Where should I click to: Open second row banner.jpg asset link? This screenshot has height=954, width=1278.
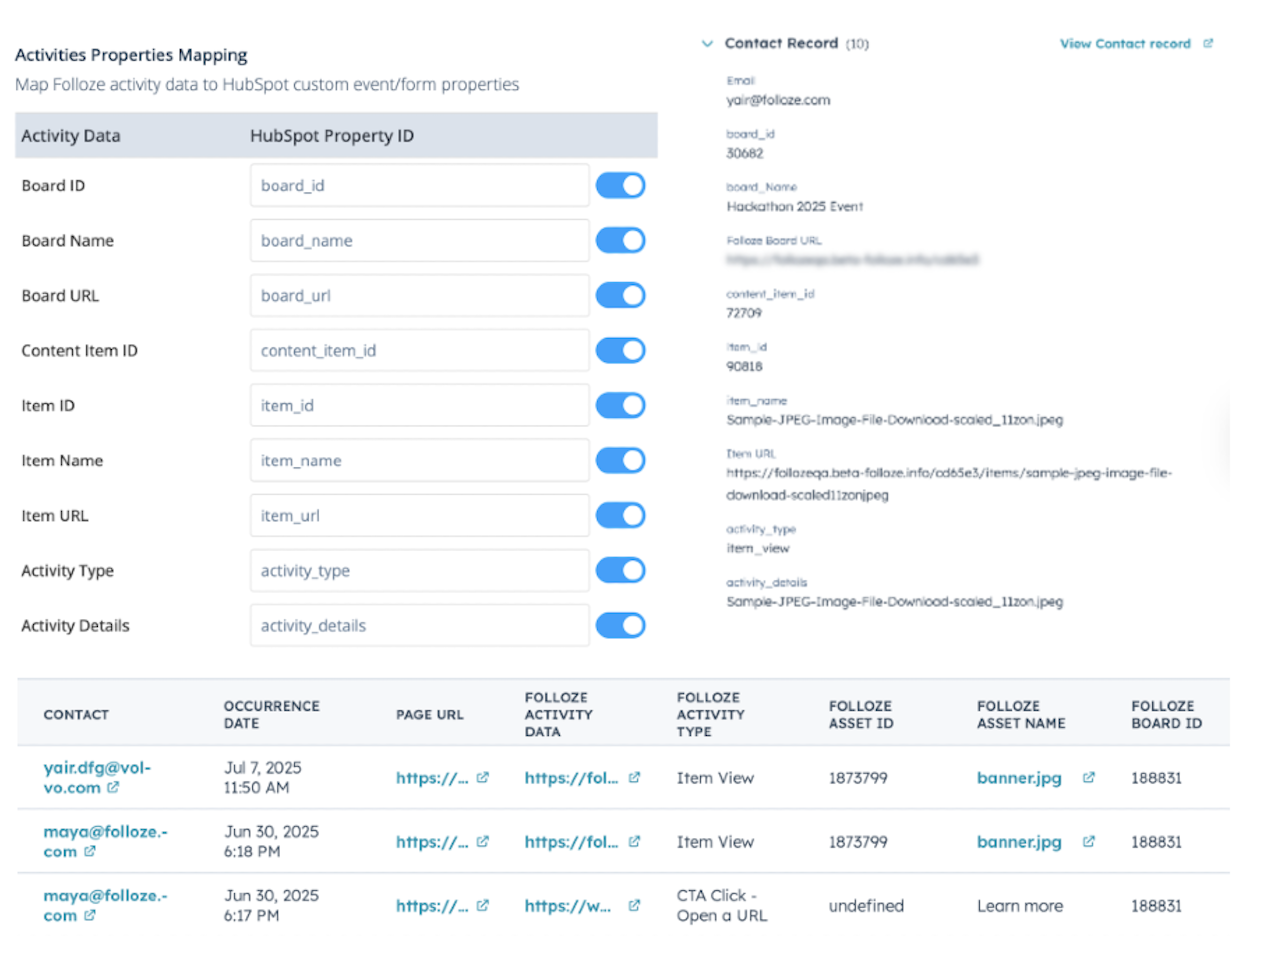[1019, 842]
